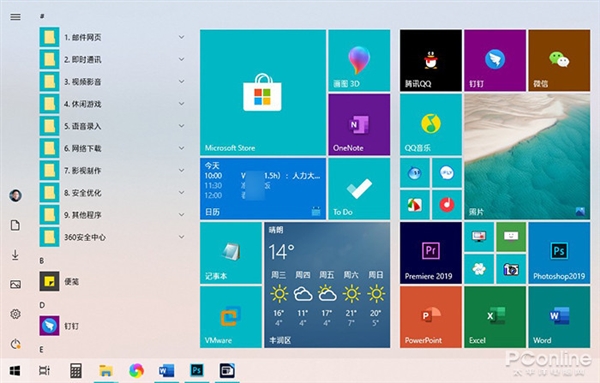The height and width of the screenshot is (383, 600).
Task: Open the colorful browser taskbar icon
Action: (x=136, y=370)
